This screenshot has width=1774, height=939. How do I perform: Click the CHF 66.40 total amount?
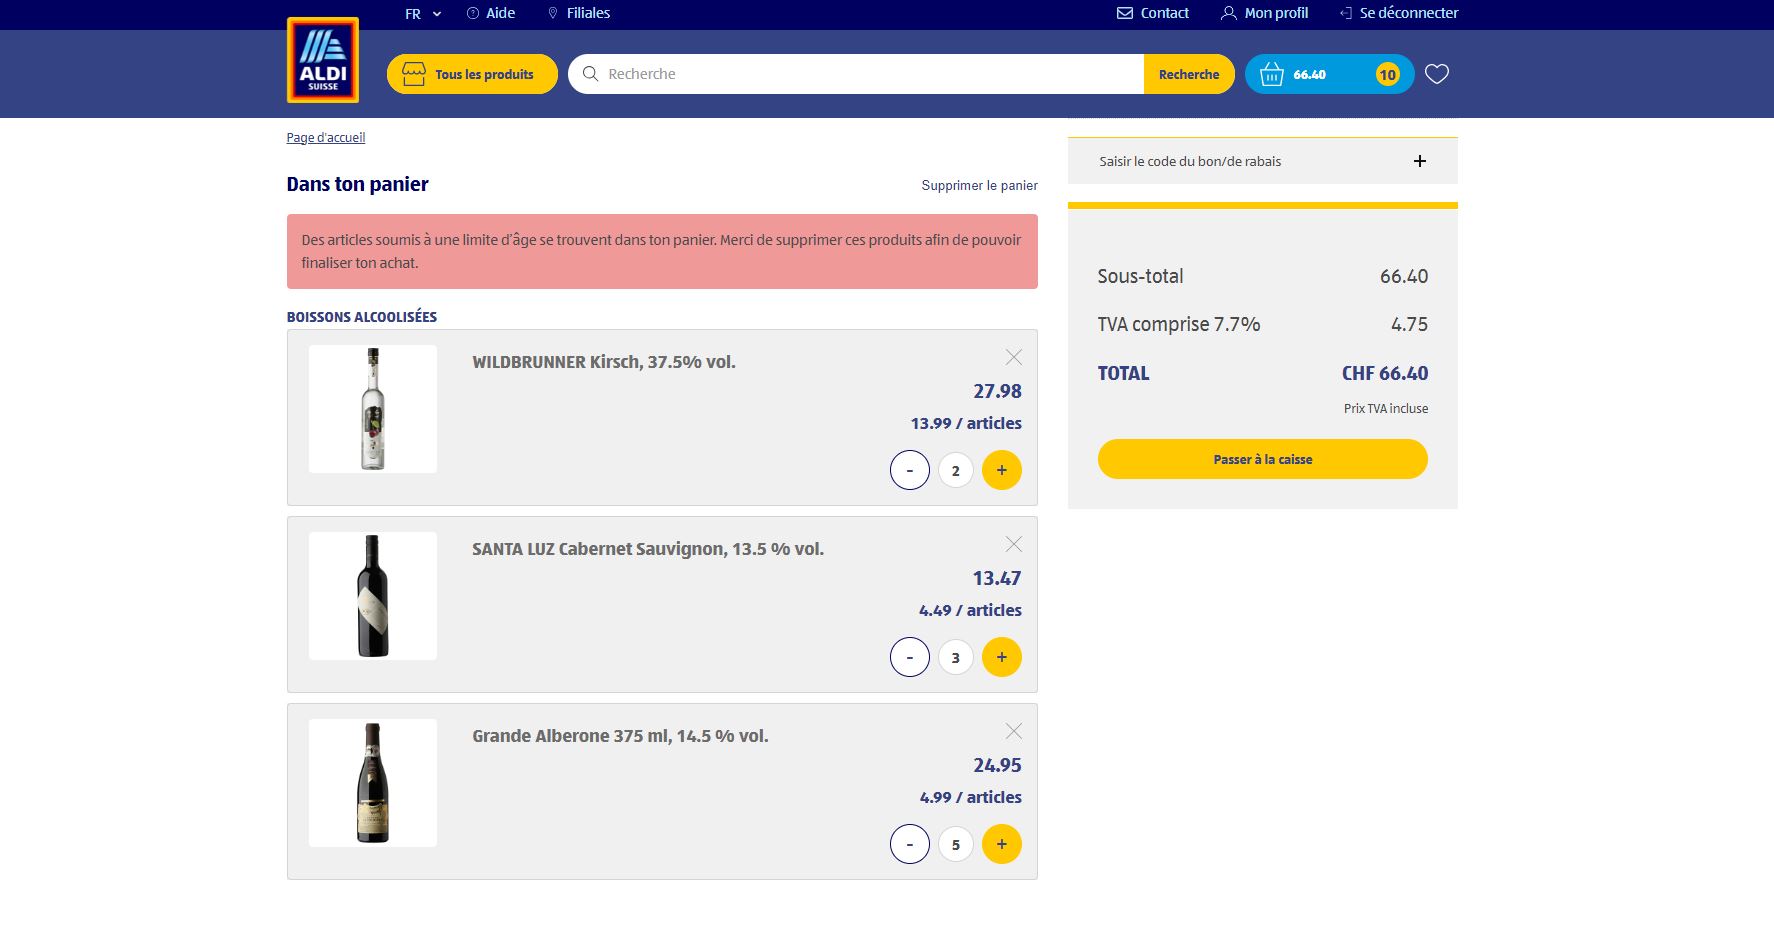tap(1385, 373)
